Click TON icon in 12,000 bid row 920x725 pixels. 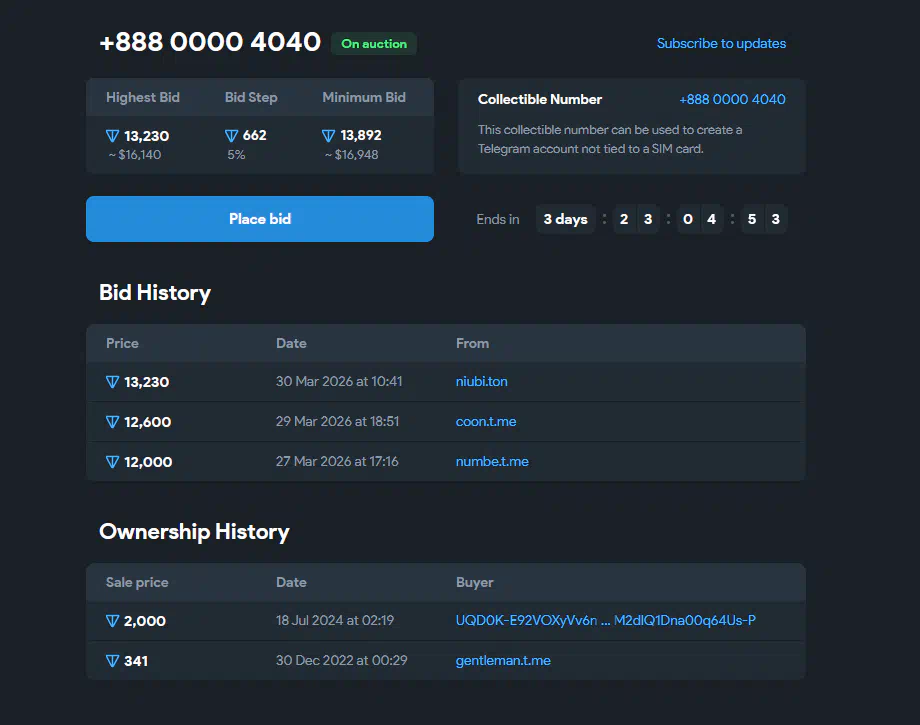(113, 462)
